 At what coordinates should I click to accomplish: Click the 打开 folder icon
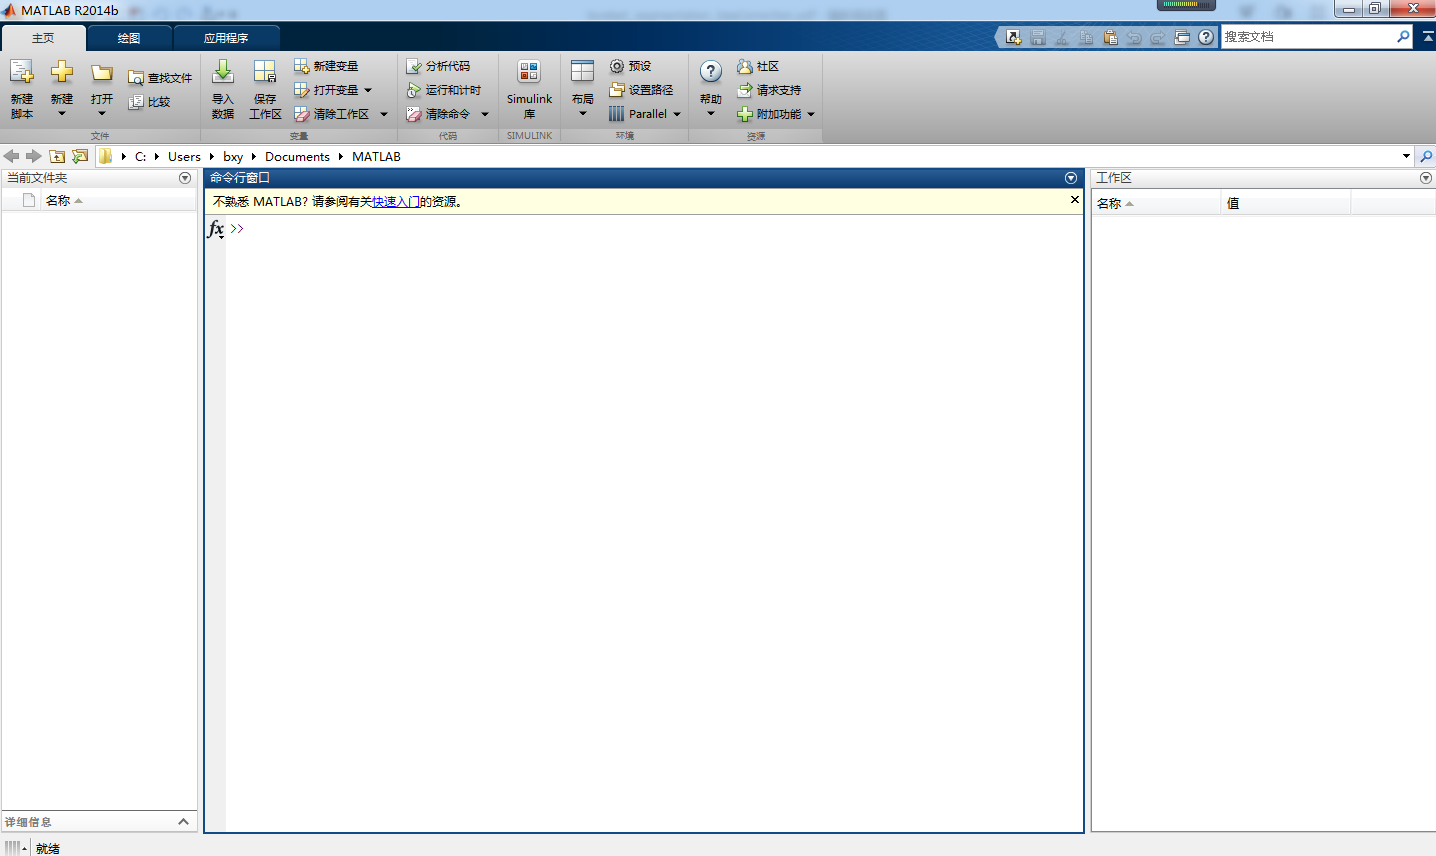102,73
